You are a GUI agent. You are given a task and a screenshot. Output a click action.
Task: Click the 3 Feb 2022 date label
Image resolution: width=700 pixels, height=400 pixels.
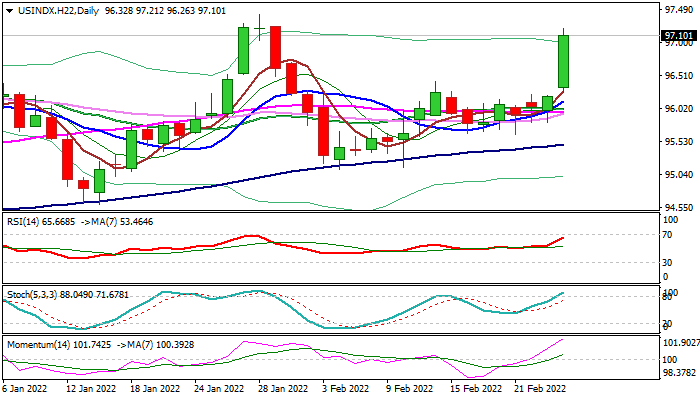[346, 389]
